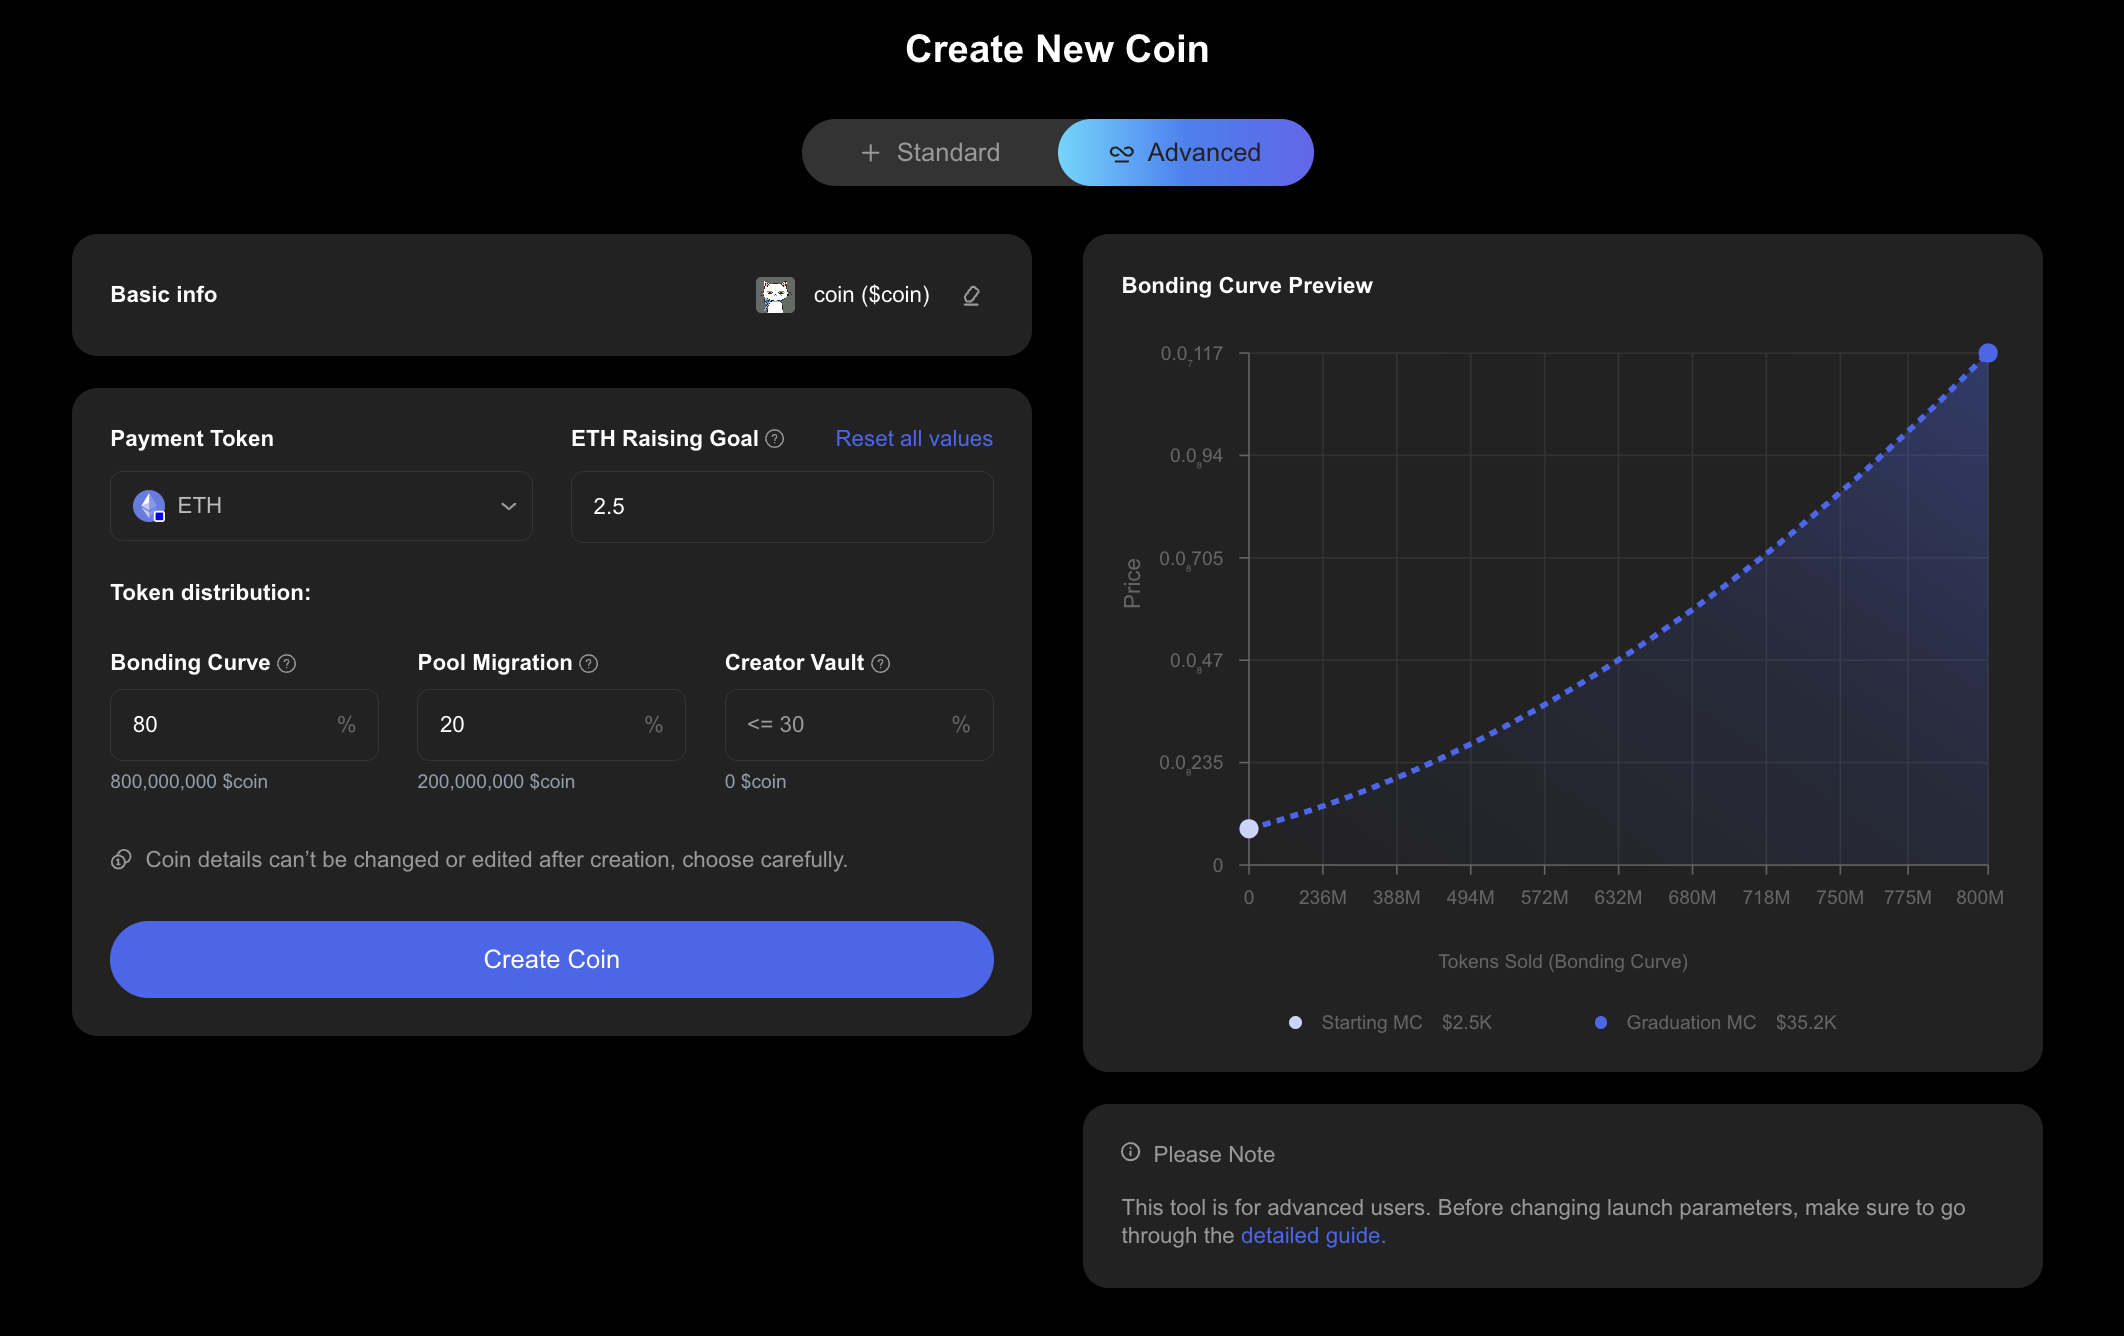Click the Creator Vault percentage field

coord(845,725)
